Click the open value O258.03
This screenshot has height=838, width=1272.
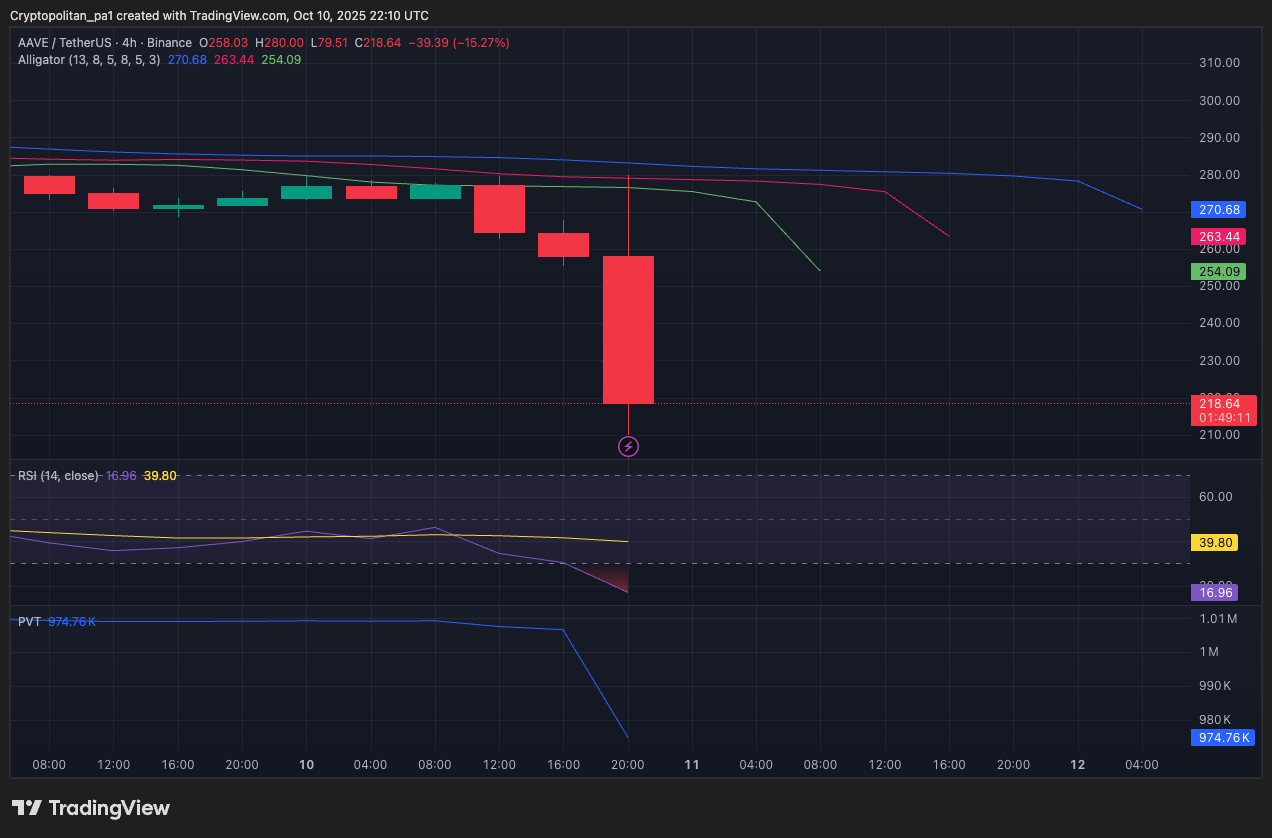223,43
